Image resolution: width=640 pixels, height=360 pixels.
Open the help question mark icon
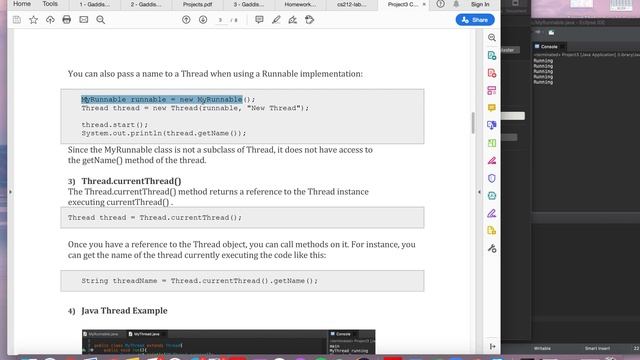click(440, 4)
